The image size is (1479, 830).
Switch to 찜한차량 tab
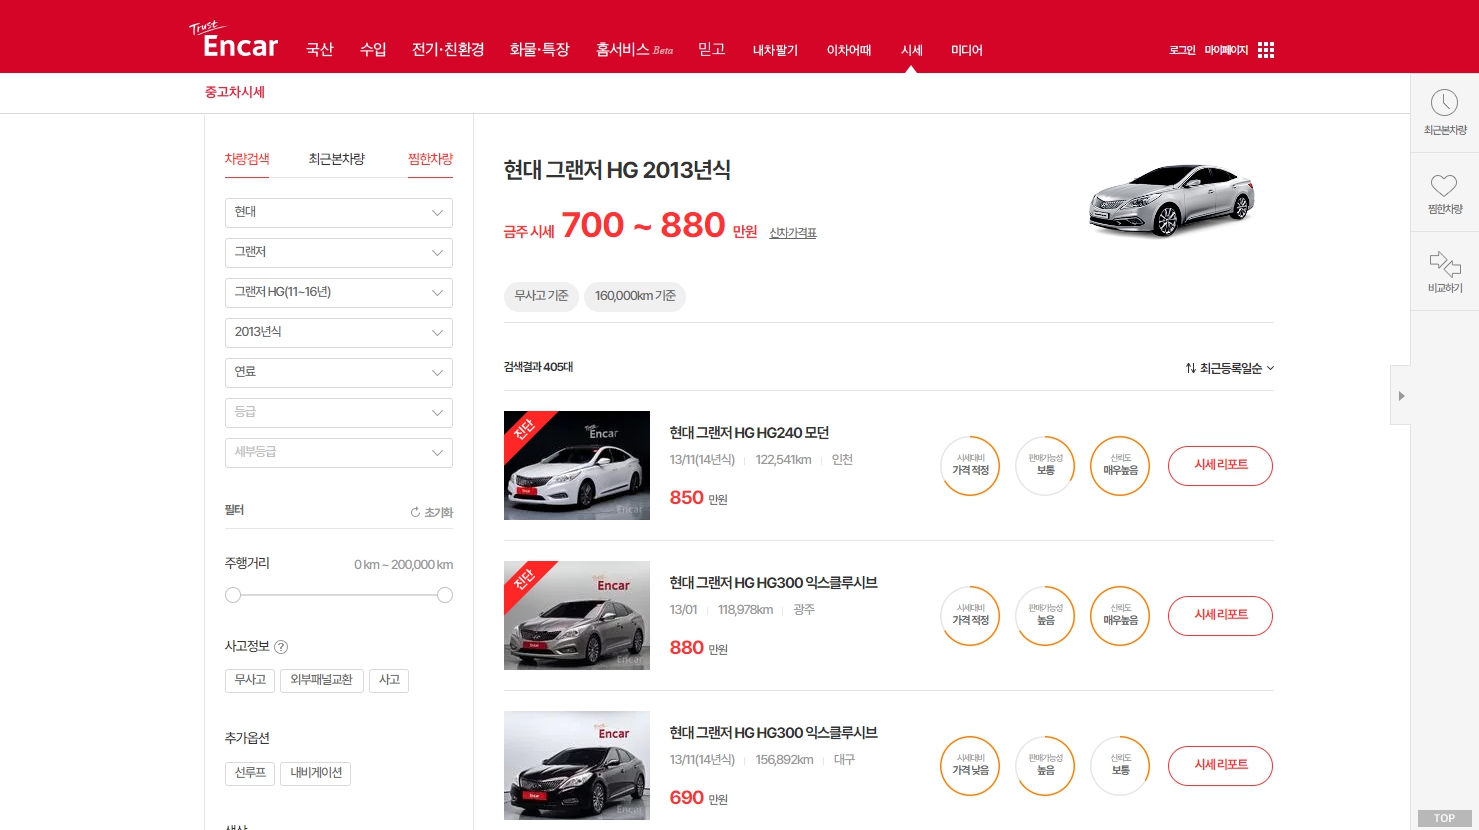[431, 159]
